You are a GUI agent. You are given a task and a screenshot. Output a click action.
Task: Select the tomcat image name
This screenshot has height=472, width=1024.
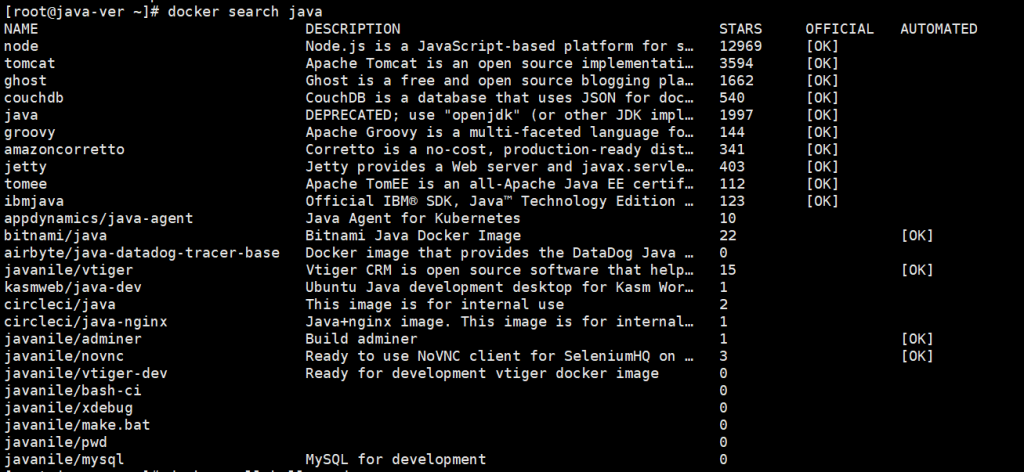pyautogui.click(x=29, y=63)
